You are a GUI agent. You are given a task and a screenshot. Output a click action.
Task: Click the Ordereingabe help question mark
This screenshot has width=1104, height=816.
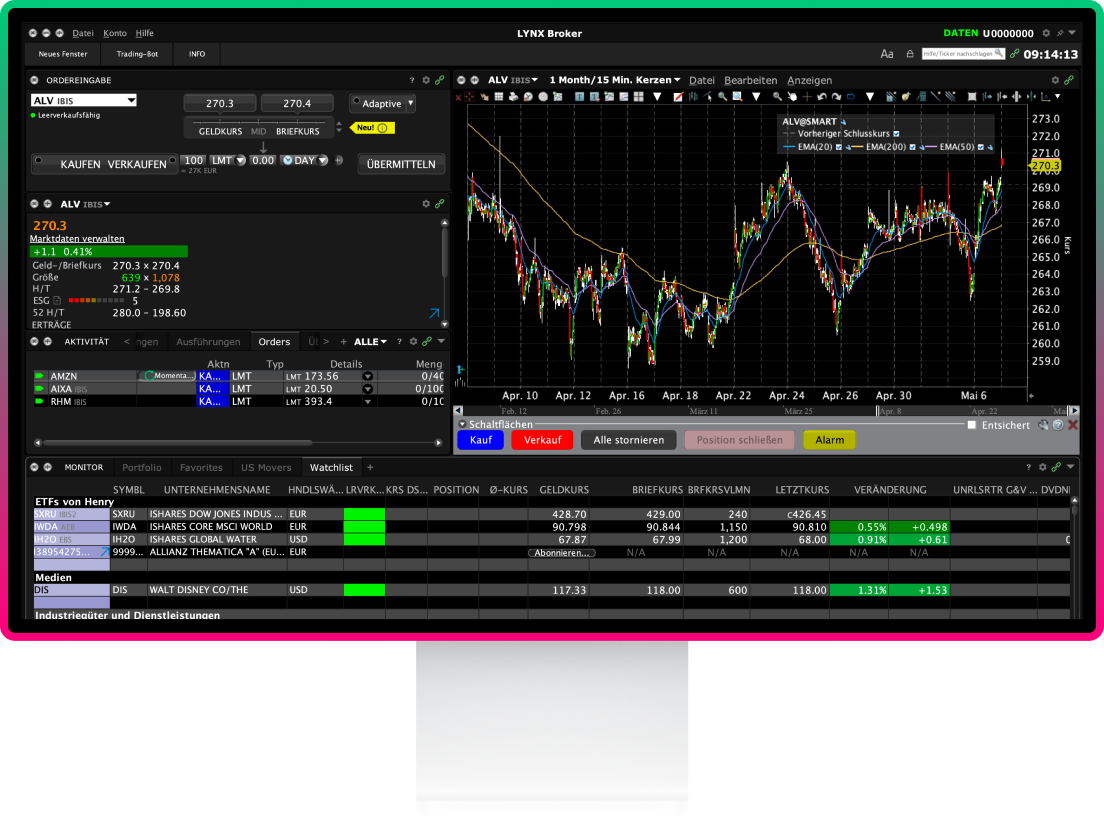[412, 80]
